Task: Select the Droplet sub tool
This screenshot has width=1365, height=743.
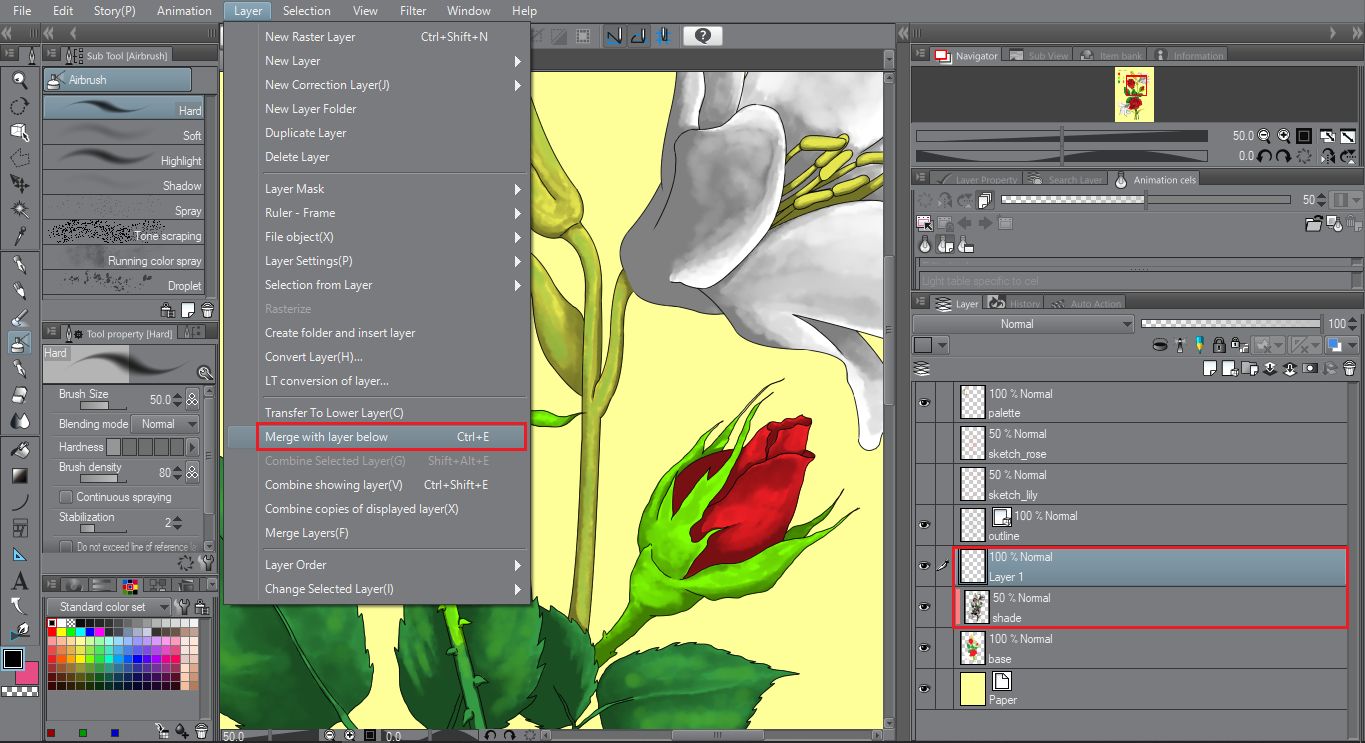Action: 124,282
